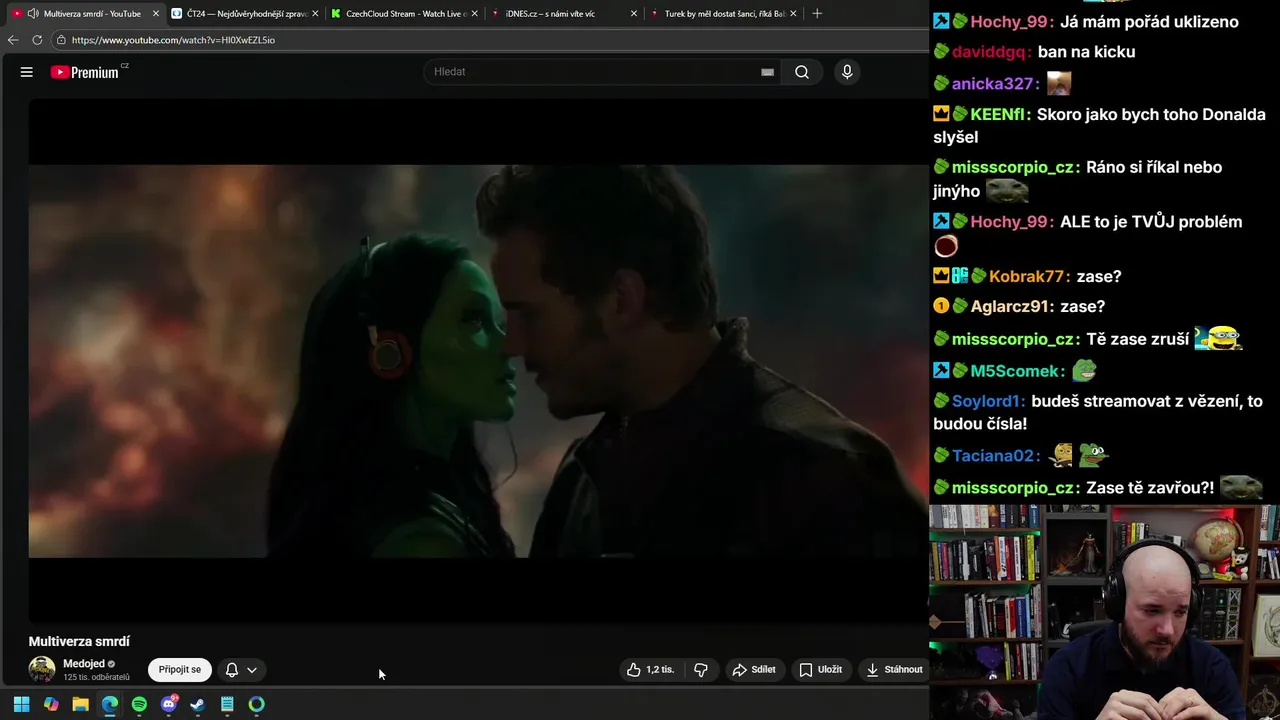Like the video with thumbs up
The width and height of the screenshot is (1280, 720).
click(x=650, y=670)
